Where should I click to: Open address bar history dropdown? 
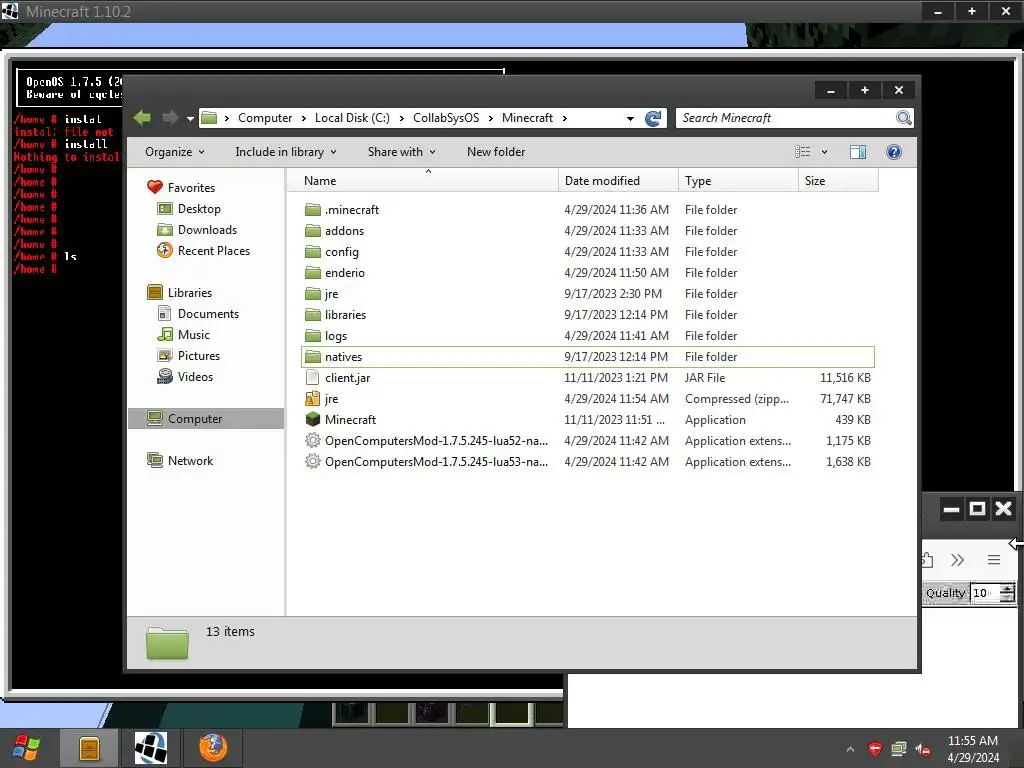click(630, 119)
